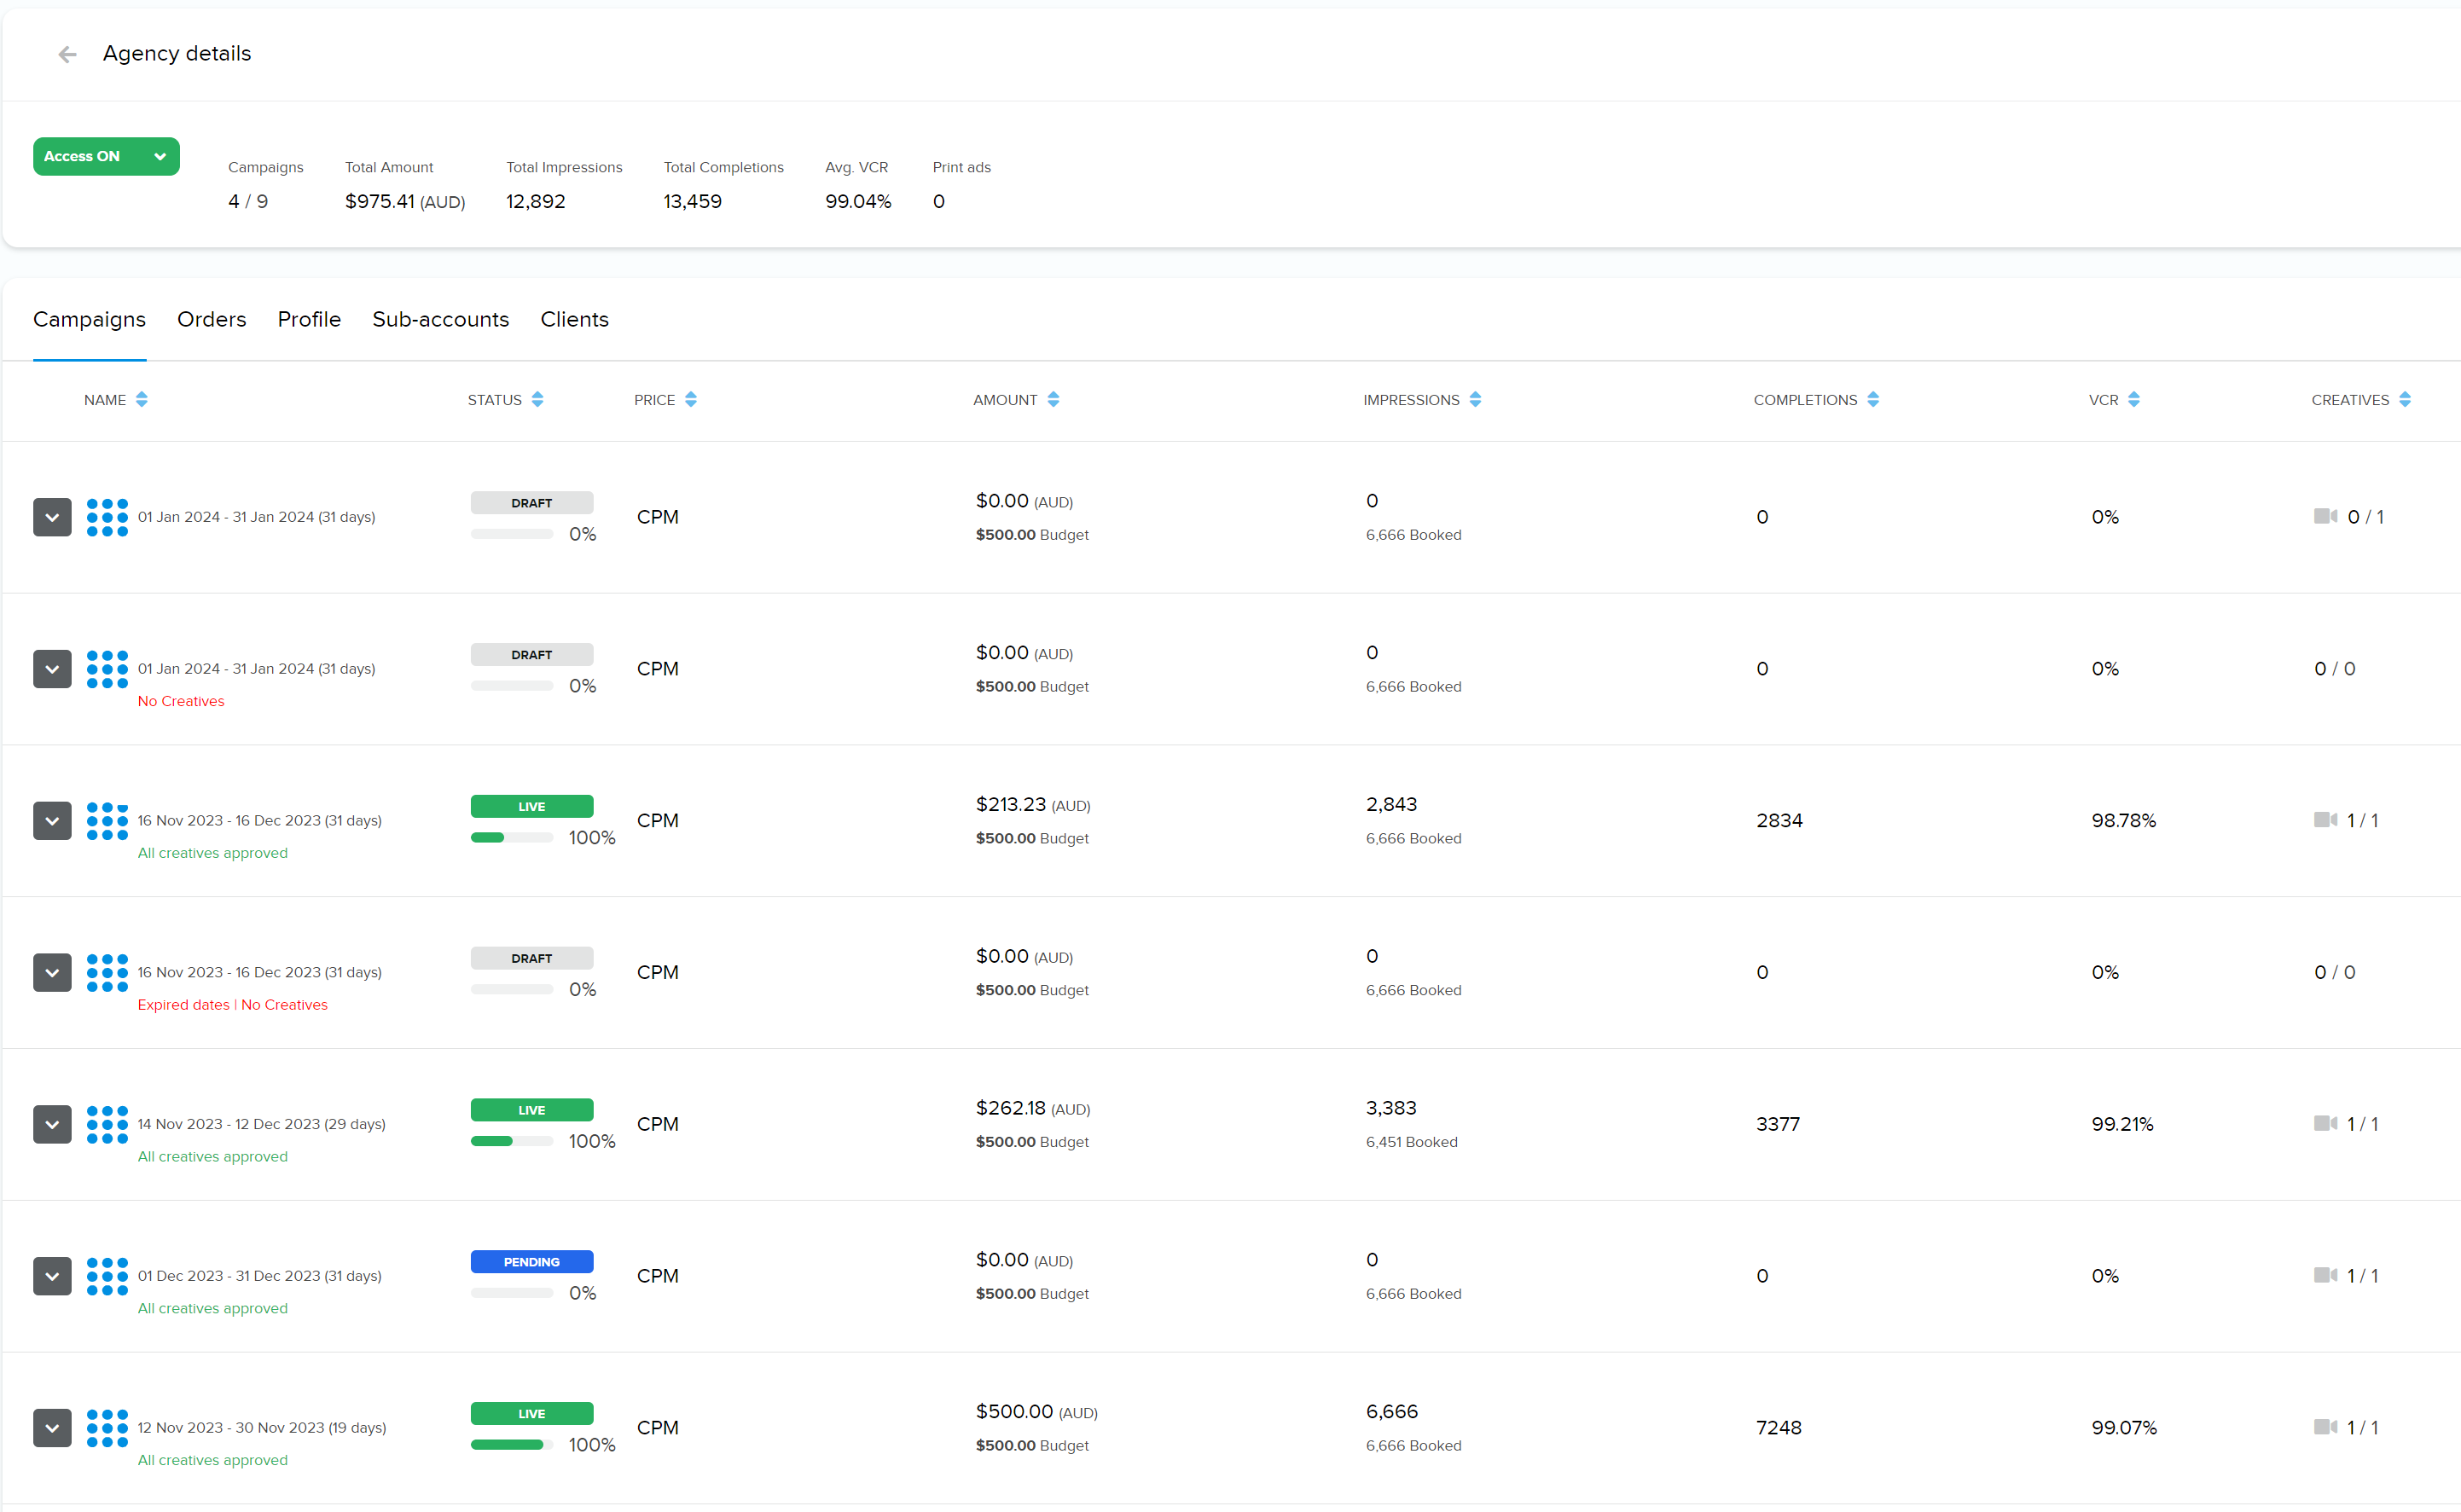Click video creative icon in 99.07% VCR row

2325,1428
